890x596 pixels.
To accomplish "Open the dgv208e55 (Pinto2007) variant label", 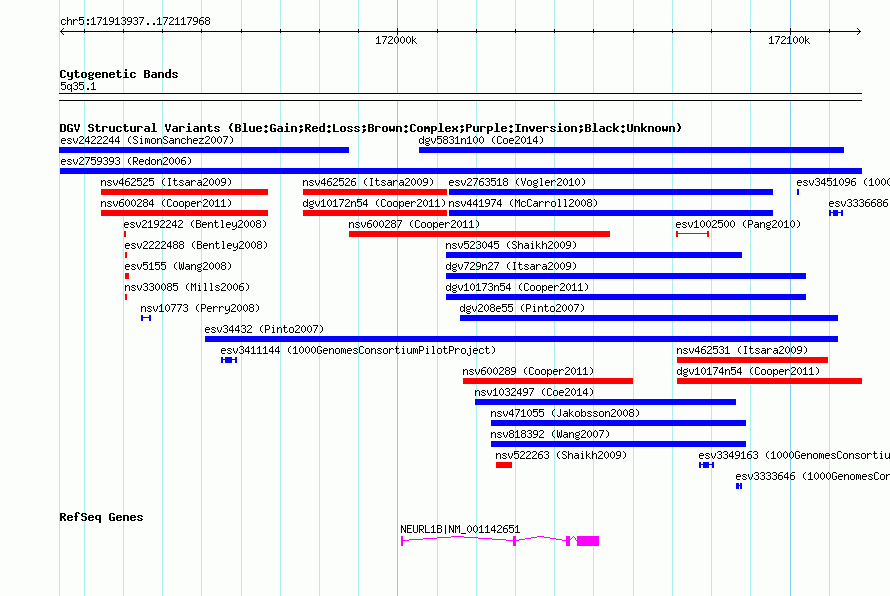I will coord(522,308).
